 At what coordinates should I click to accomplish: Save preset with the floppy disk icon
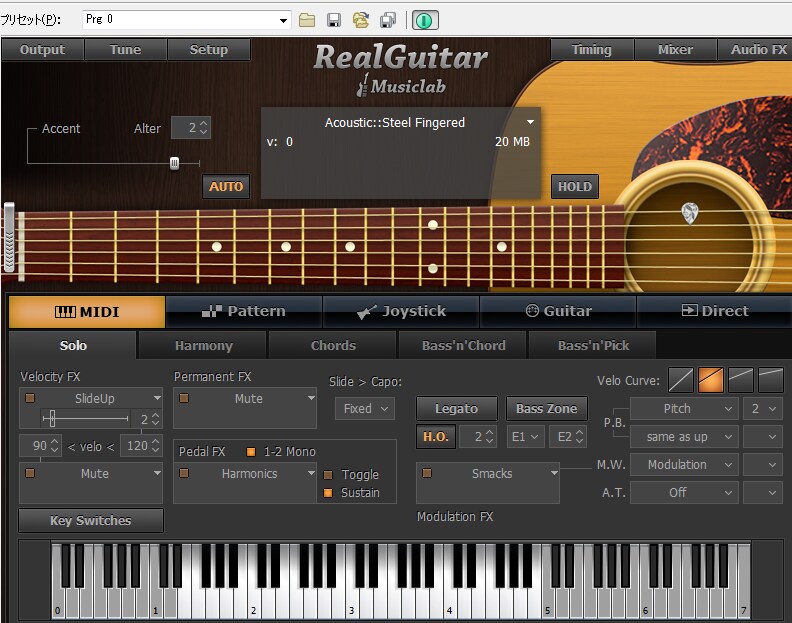334,20
